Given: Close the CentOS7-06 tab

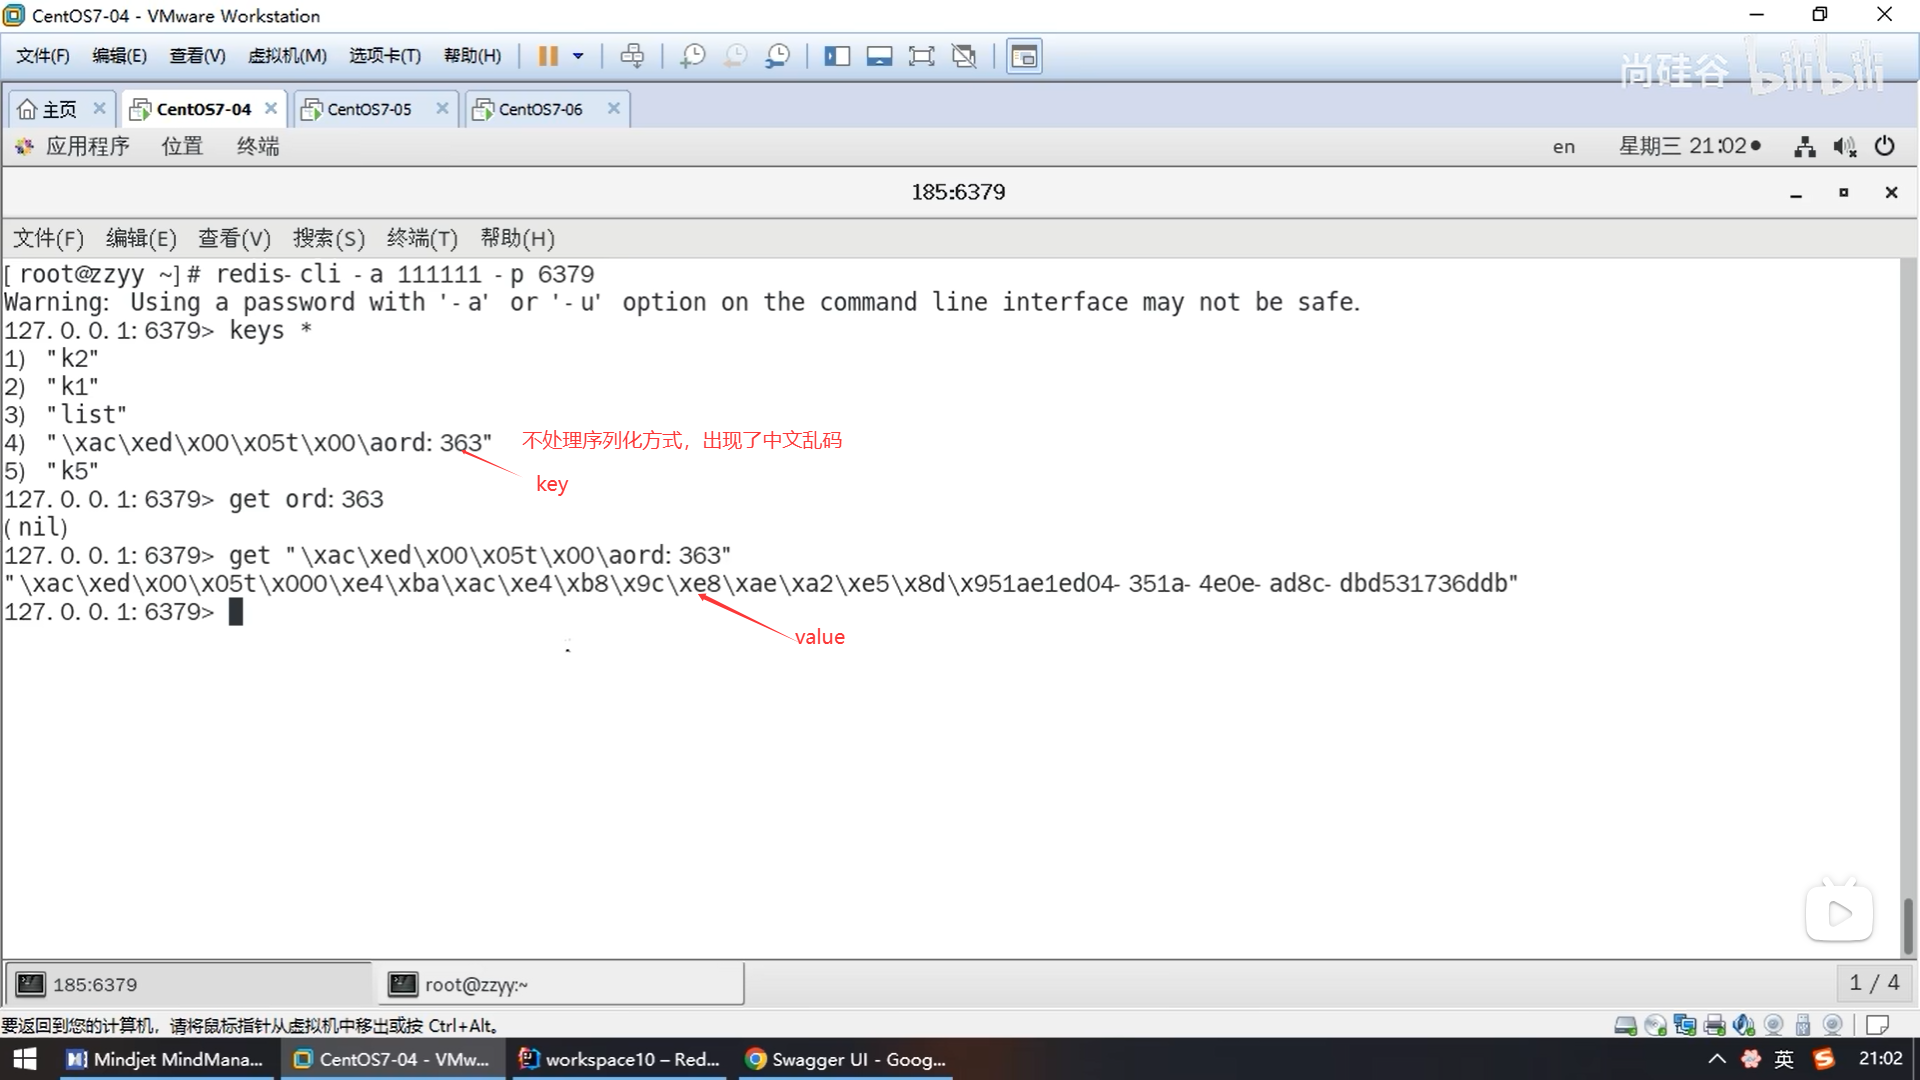Looking at the screenshot, I should coord(614,108).
